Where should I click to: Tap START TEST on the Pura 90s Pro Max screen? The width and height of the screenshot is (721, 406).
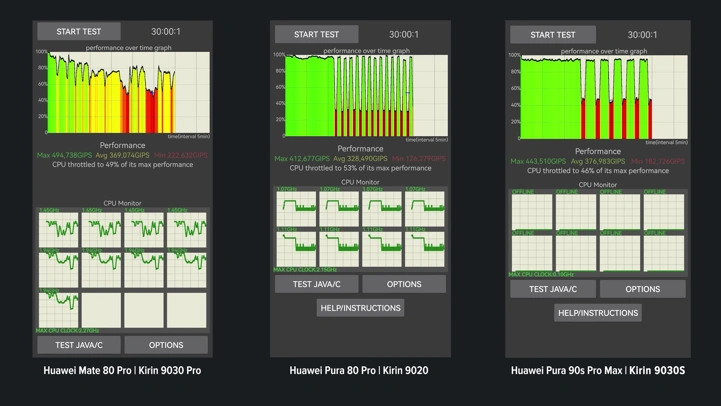coord(553,34)
